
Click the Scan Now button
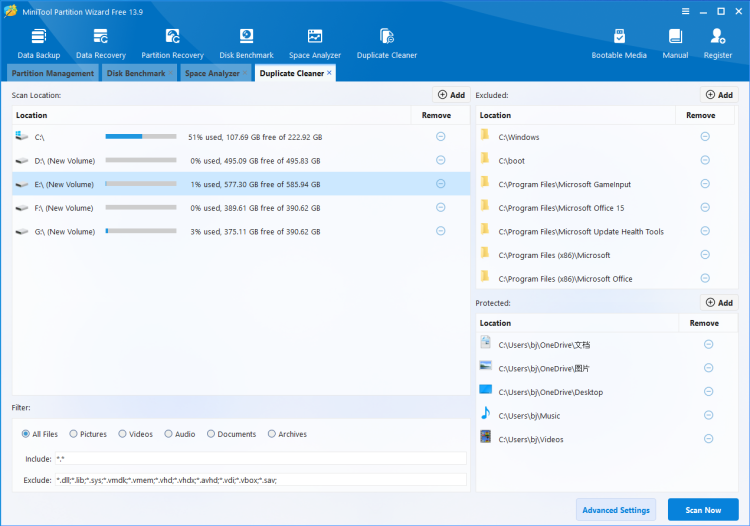[x=703, y=510]
